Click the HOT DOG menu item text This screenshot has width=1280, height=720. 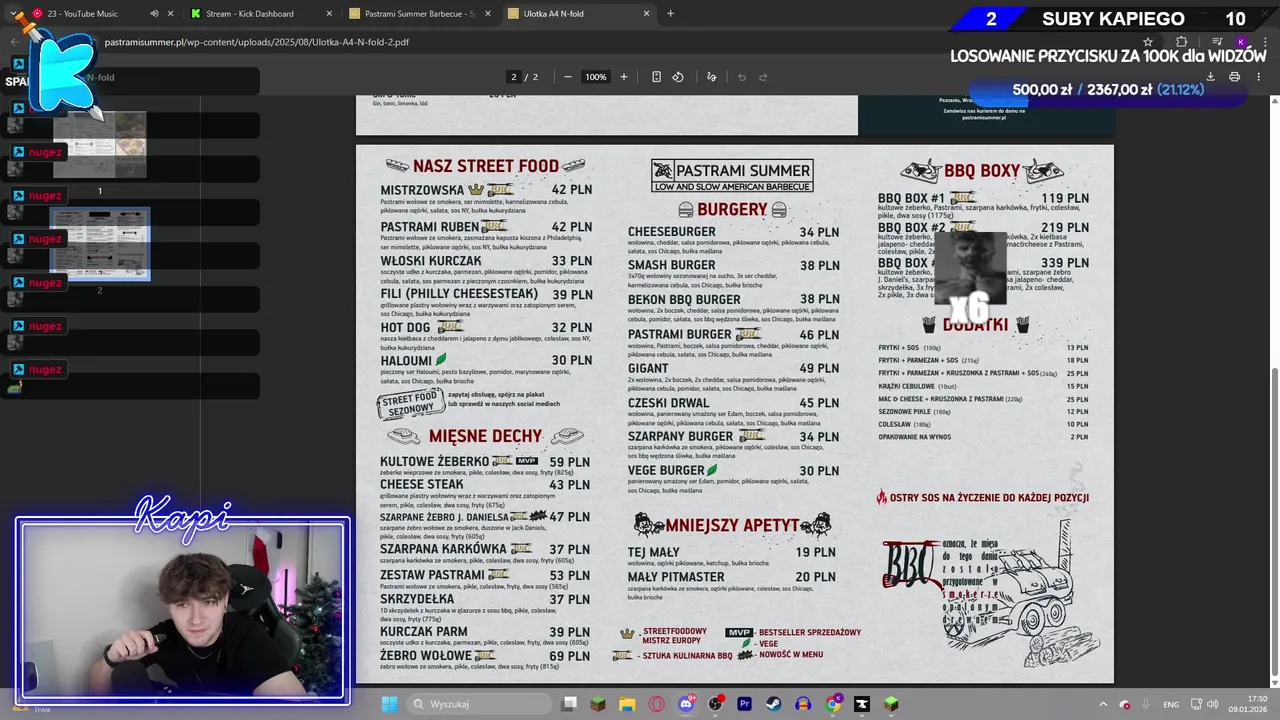pyautogui.click(x=405, y=327)
